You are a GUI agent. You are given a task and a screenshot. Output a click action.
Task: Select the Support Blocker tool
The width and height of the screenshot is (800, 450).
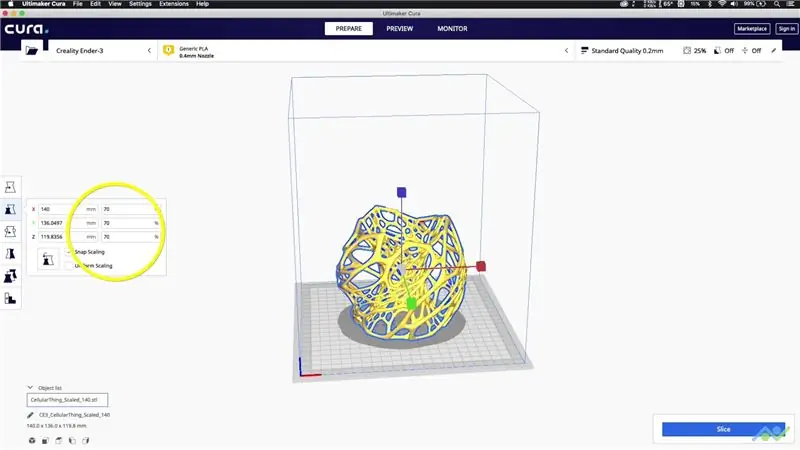[10, 298]
